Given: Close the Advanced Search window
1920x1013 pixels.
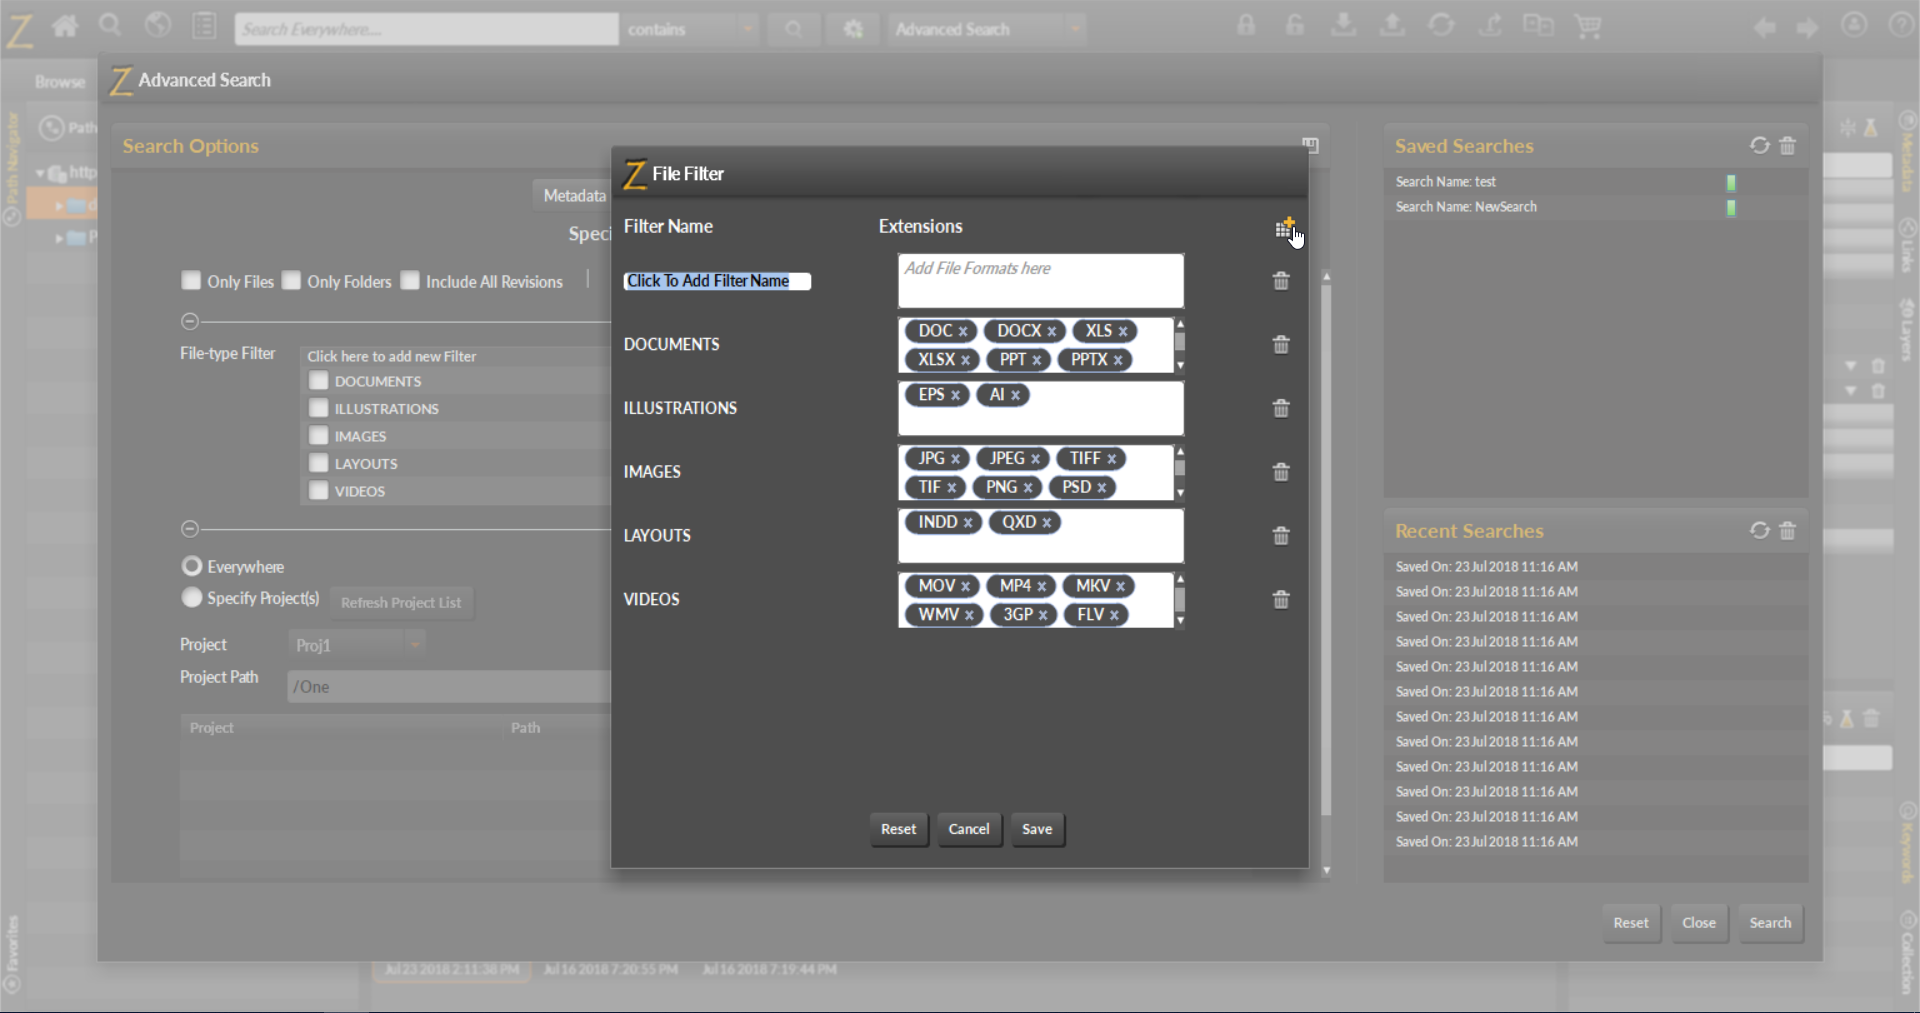Looking at the screenshot, I should pyautogui.click(x=1699, y=923).
